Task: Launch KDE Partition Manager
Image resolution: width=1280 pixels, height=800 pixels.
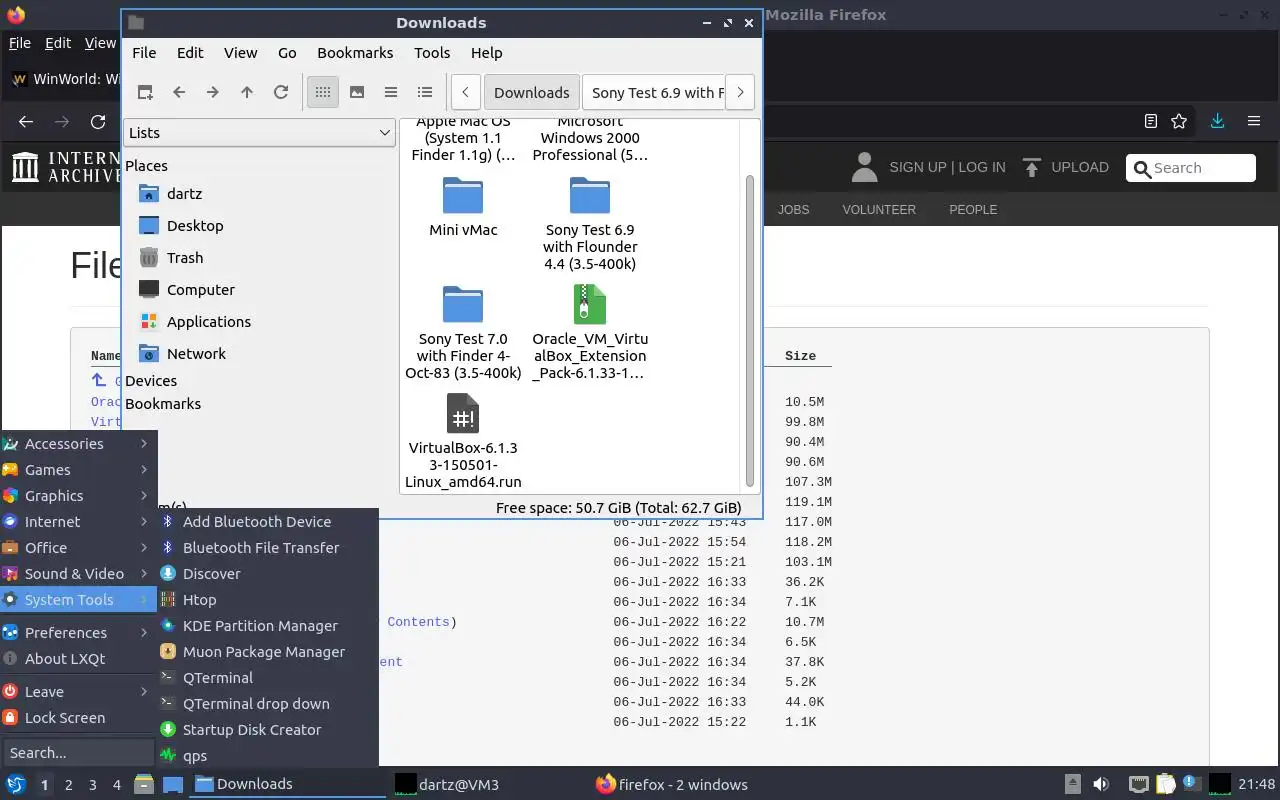Action: [x=267, y=625]
